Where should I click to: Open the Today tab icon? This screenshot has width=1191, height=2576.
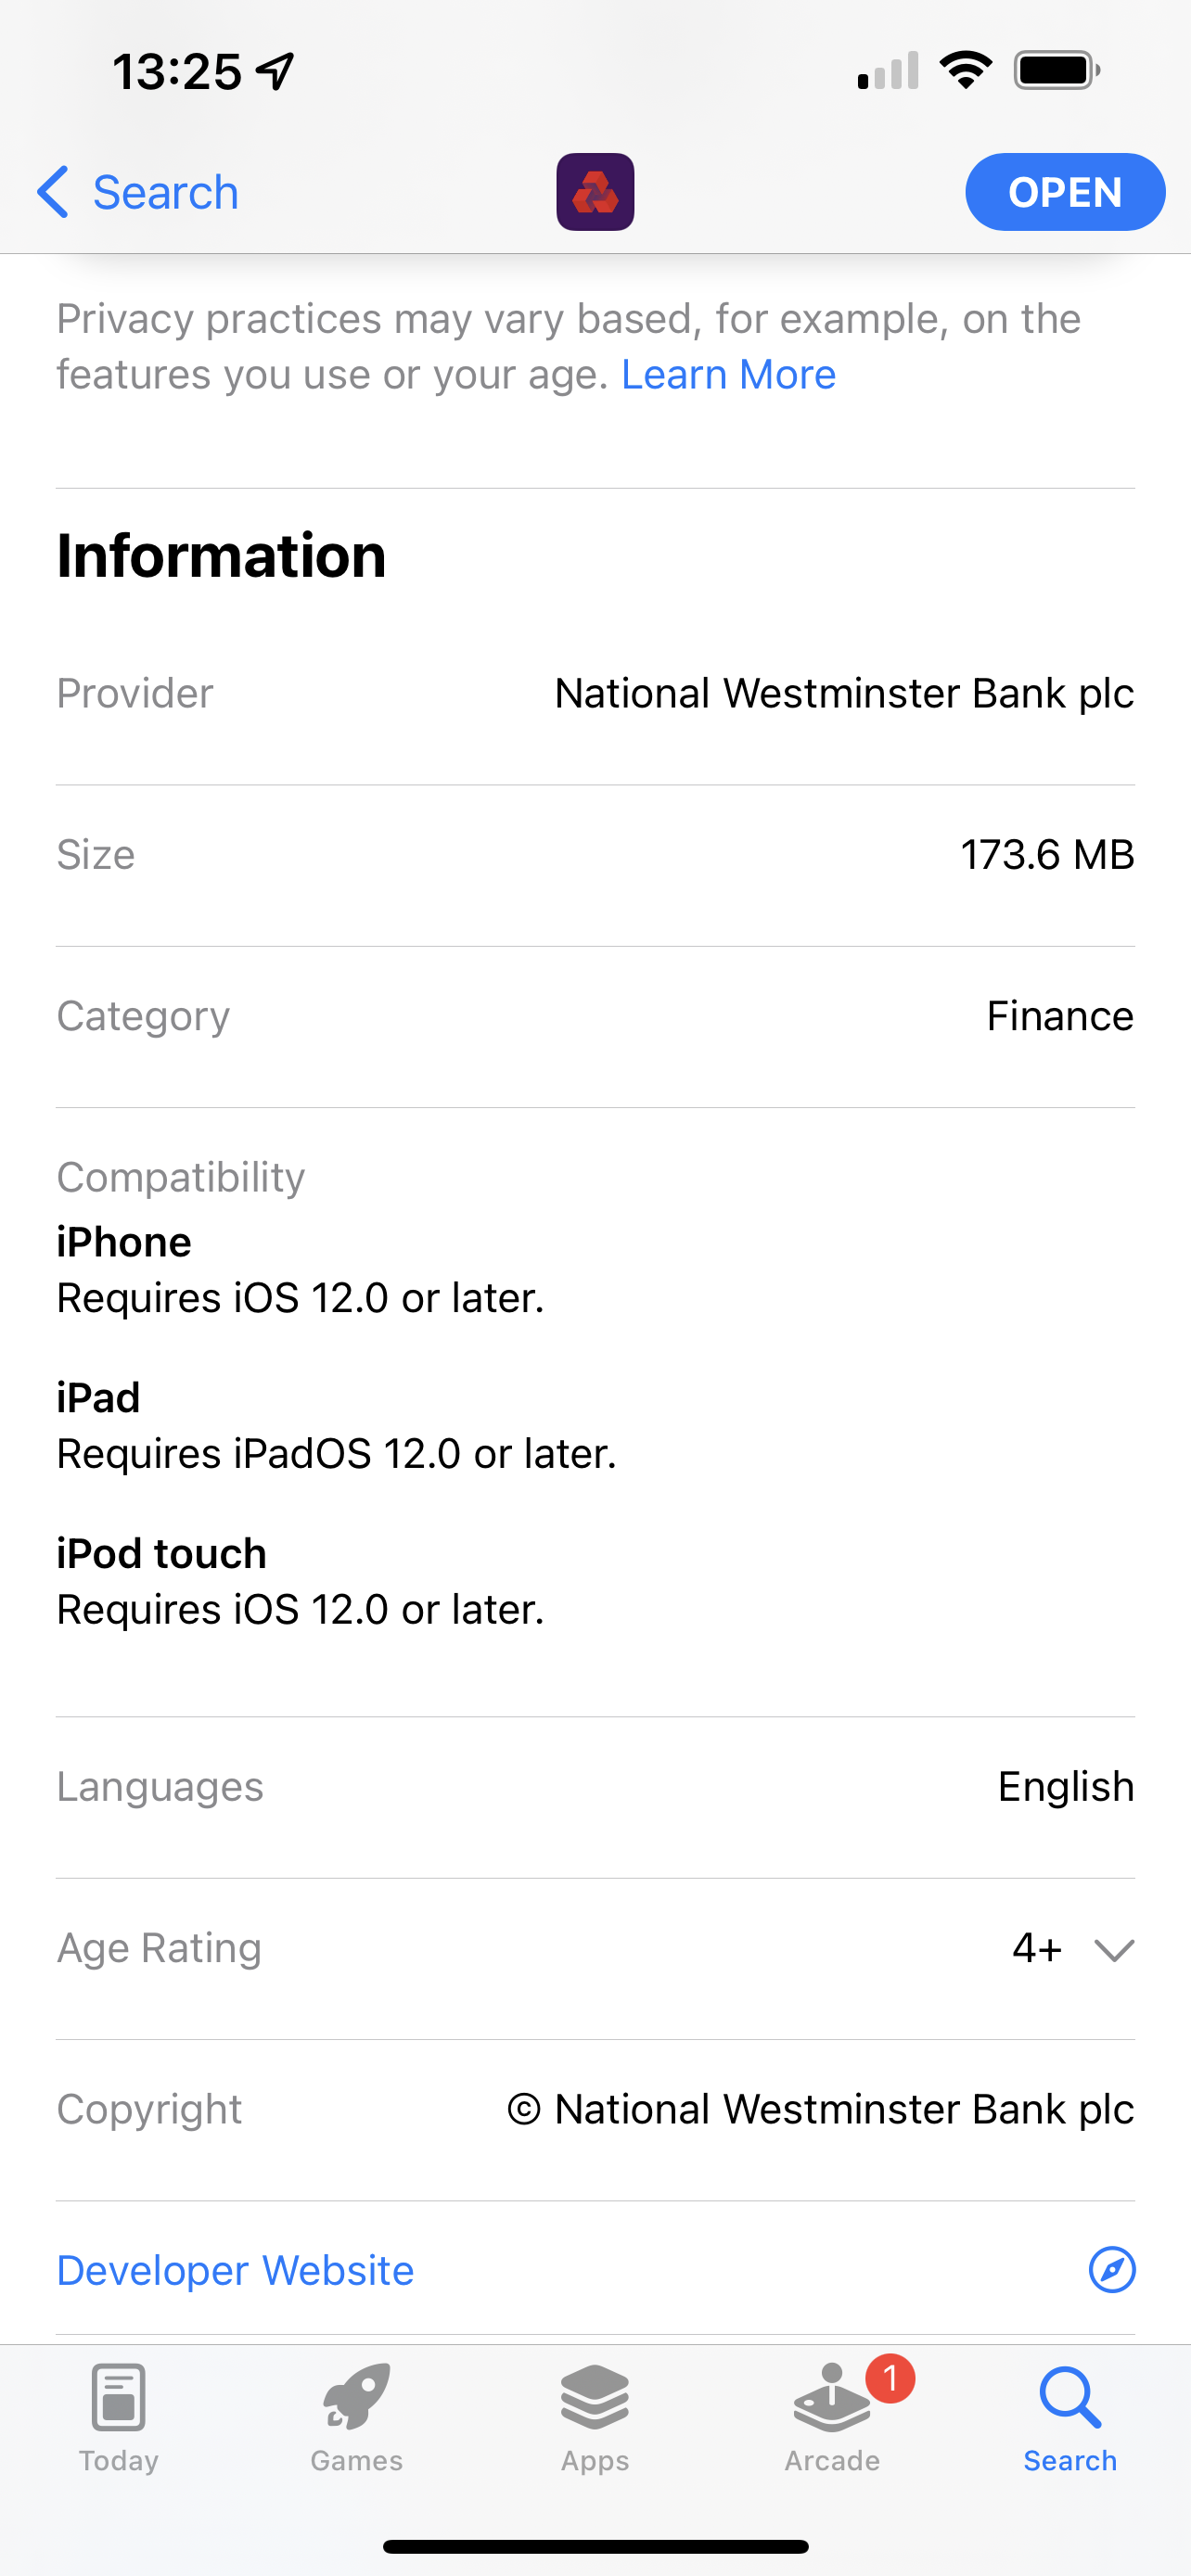tap(119, 2397)
